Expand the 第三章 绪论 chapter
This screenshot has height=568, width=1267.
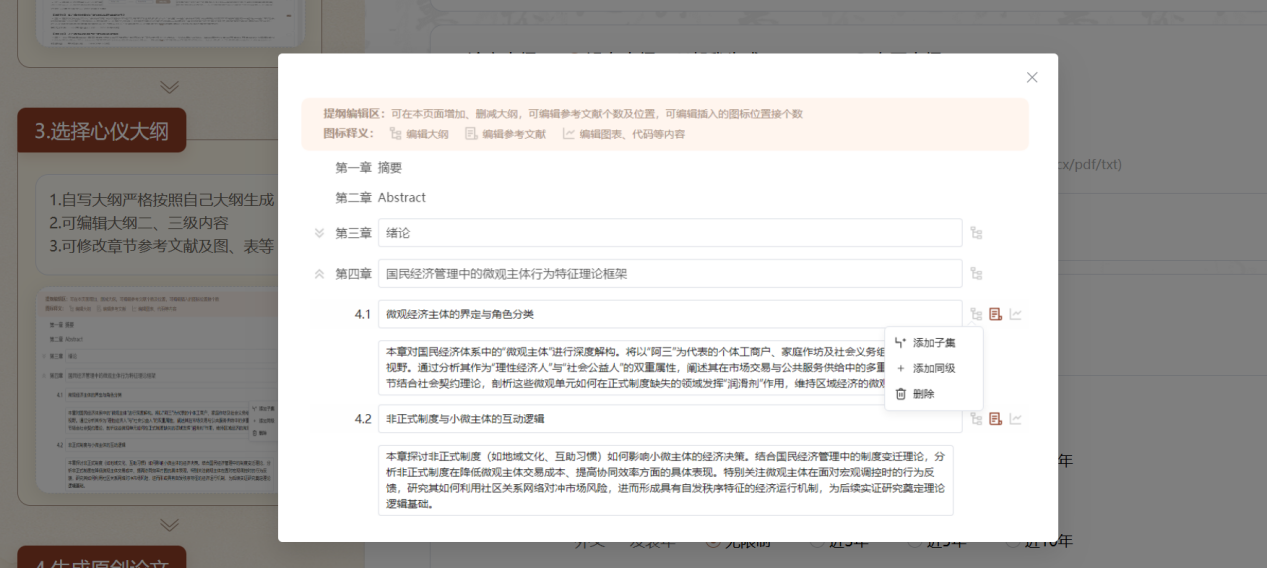(319, 233)
